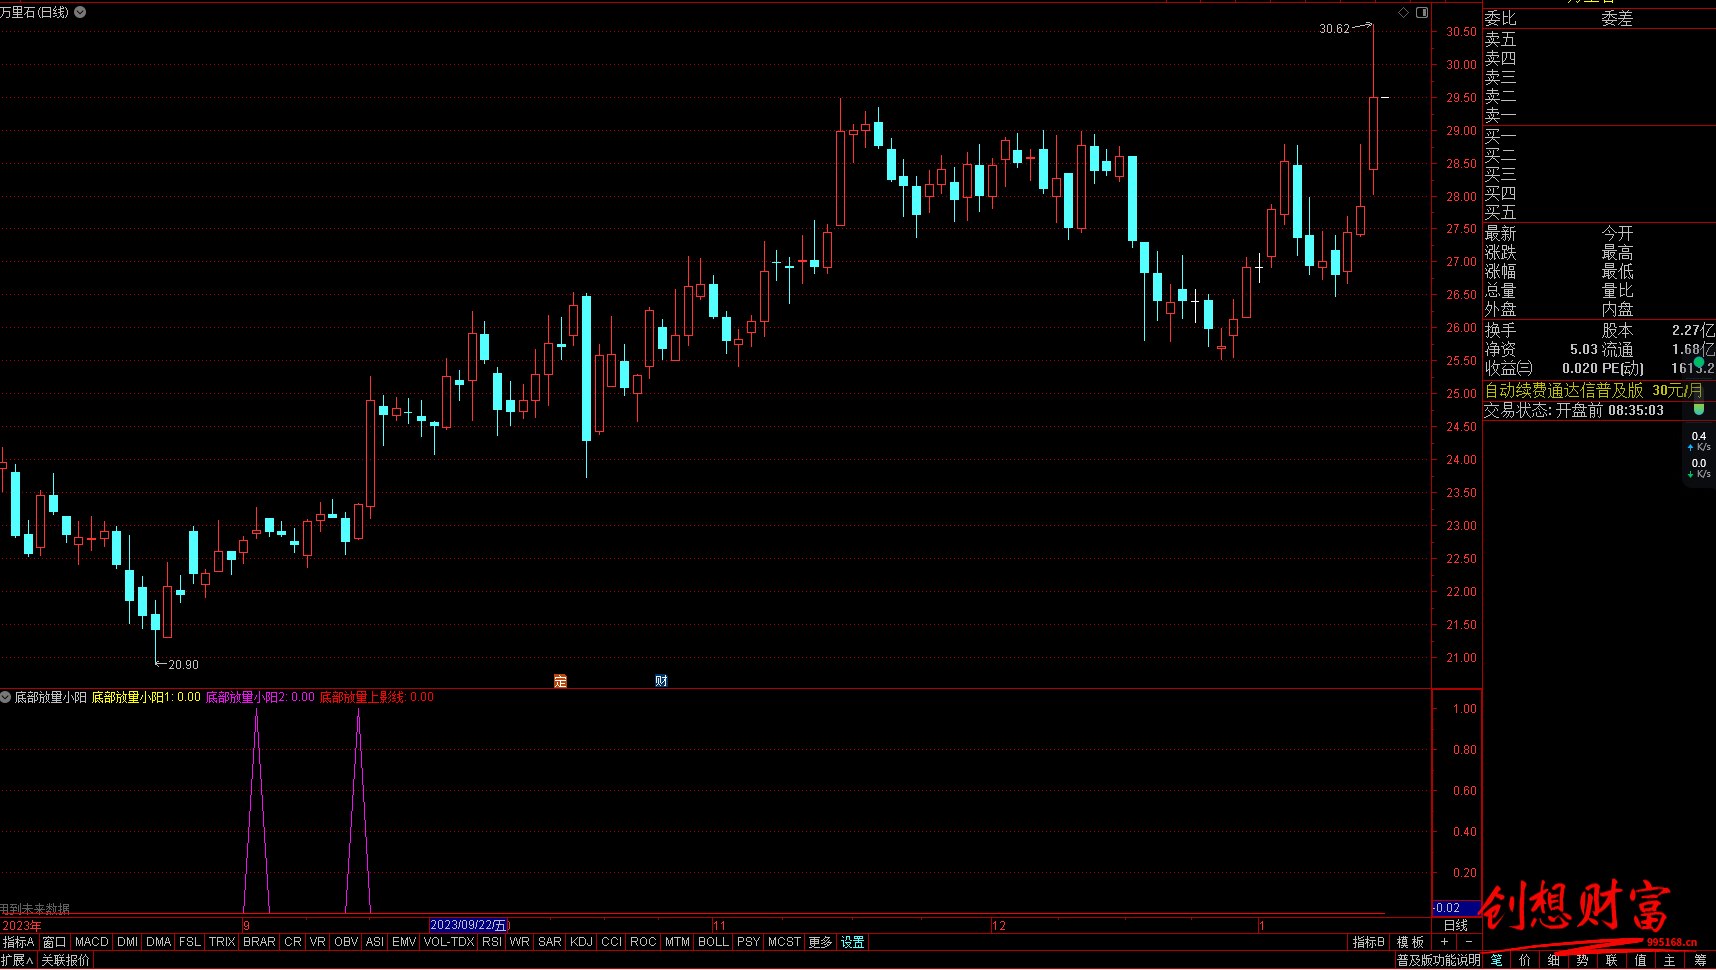1716x970 pixels.
Task: Switch indicator to DMA
Action: pos(158,942)
